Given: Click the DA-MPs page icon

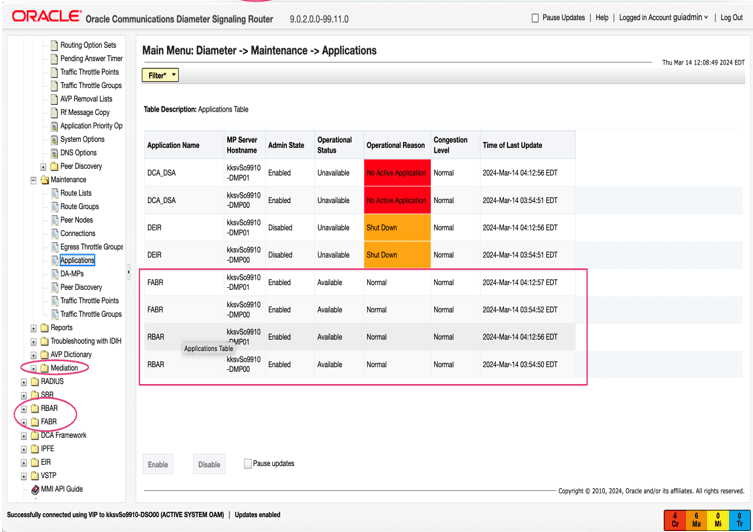Looking at the screenshot, I should point(54,274).
